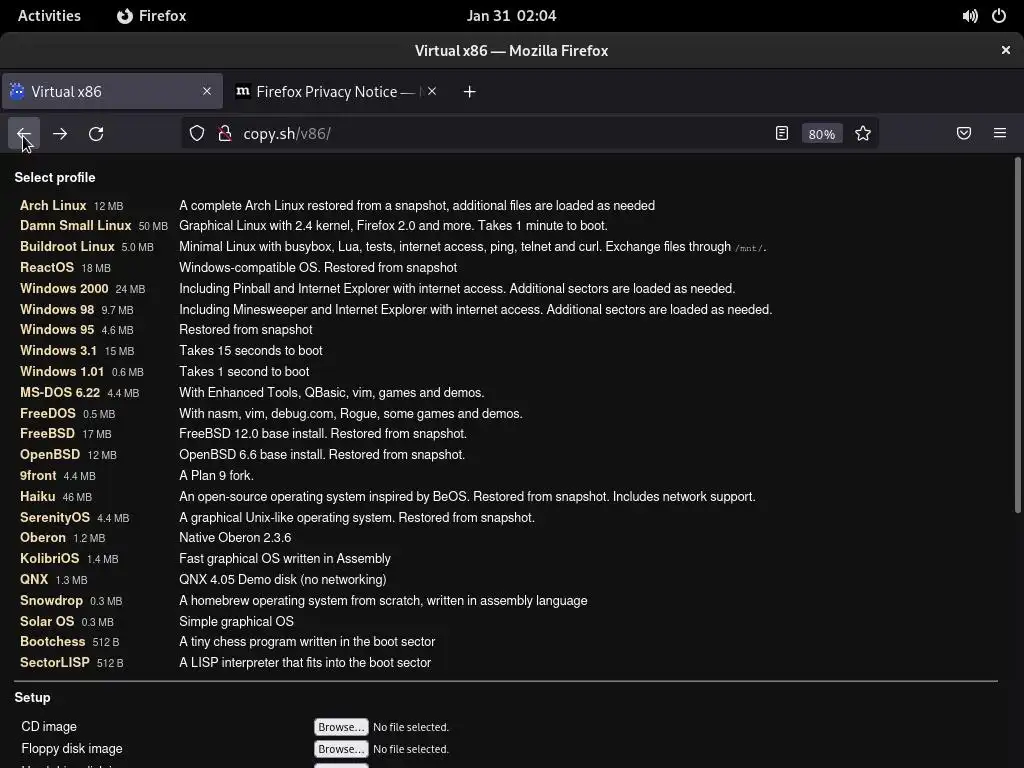The image size is (1024, 768).
Task: Click the page vertical scrollbar
Action: click(x=1017, y=334)
